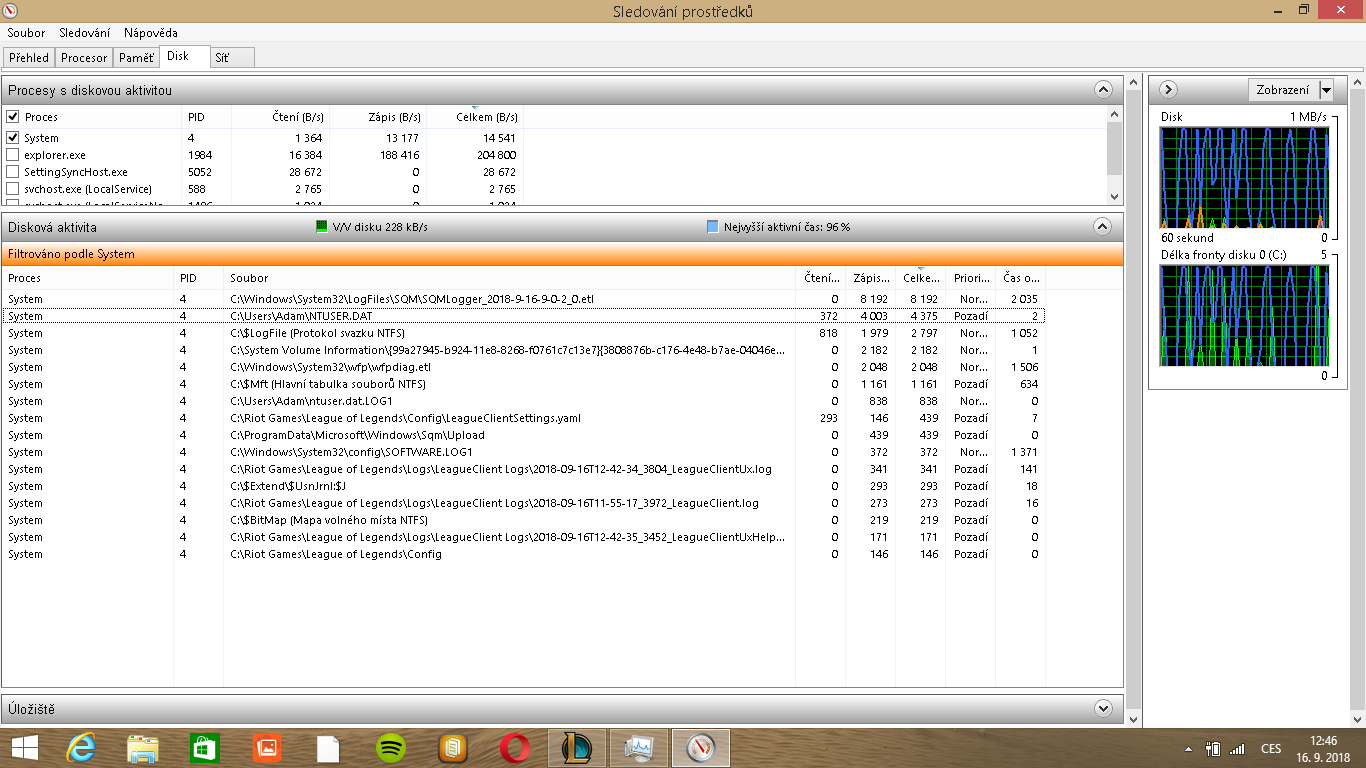Open the CES input language indicator
The height and width of the screenshot is (768, 1366).
pos(1271,748)
